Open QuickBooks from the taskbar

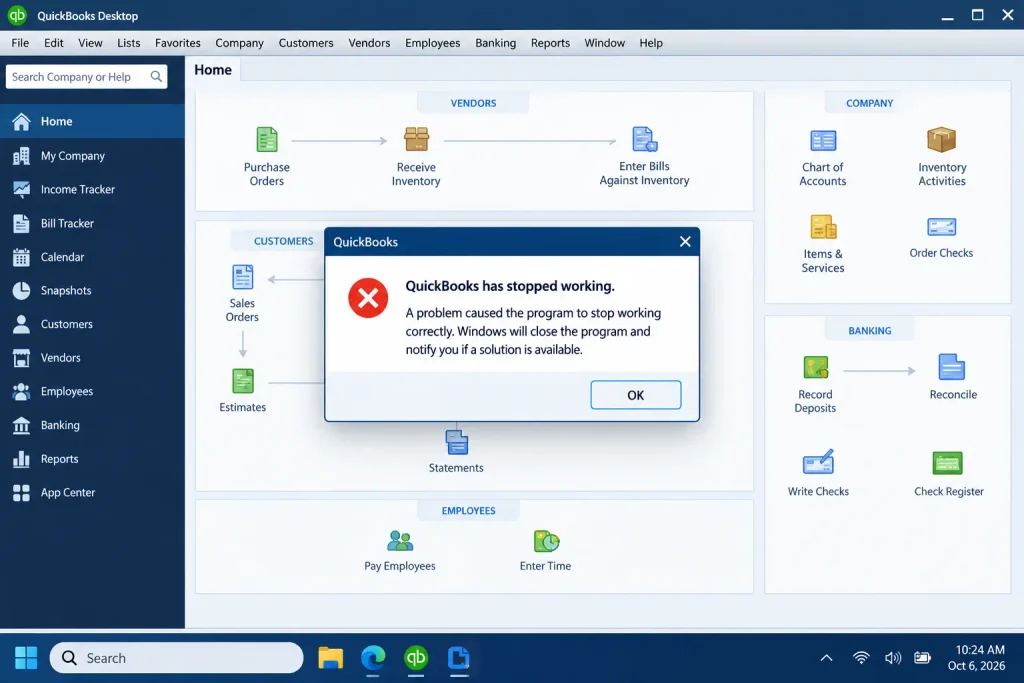[416, 658]
